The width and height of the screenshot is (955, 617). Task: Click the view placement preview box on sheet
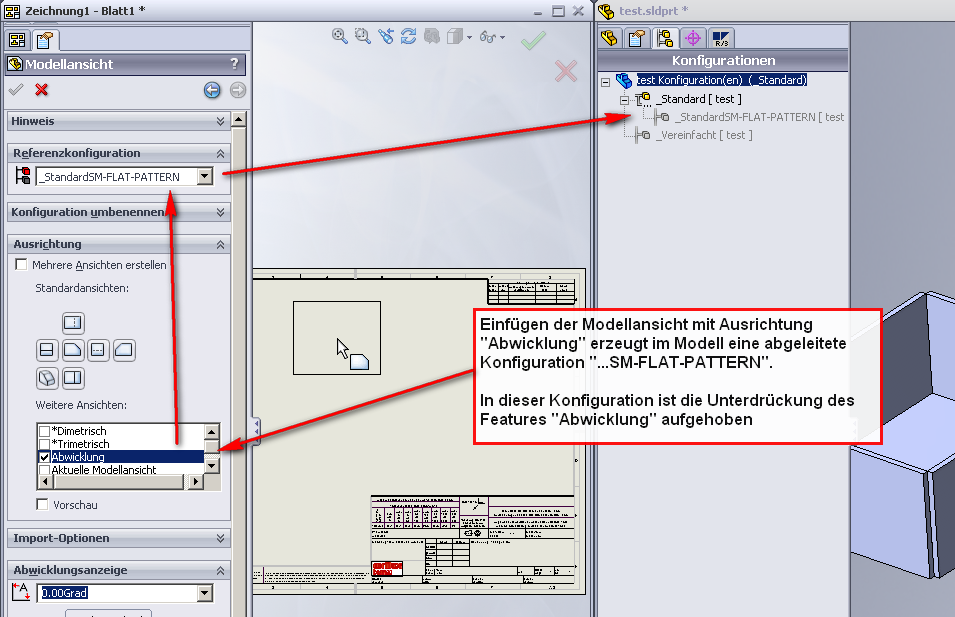pos(337,338)
